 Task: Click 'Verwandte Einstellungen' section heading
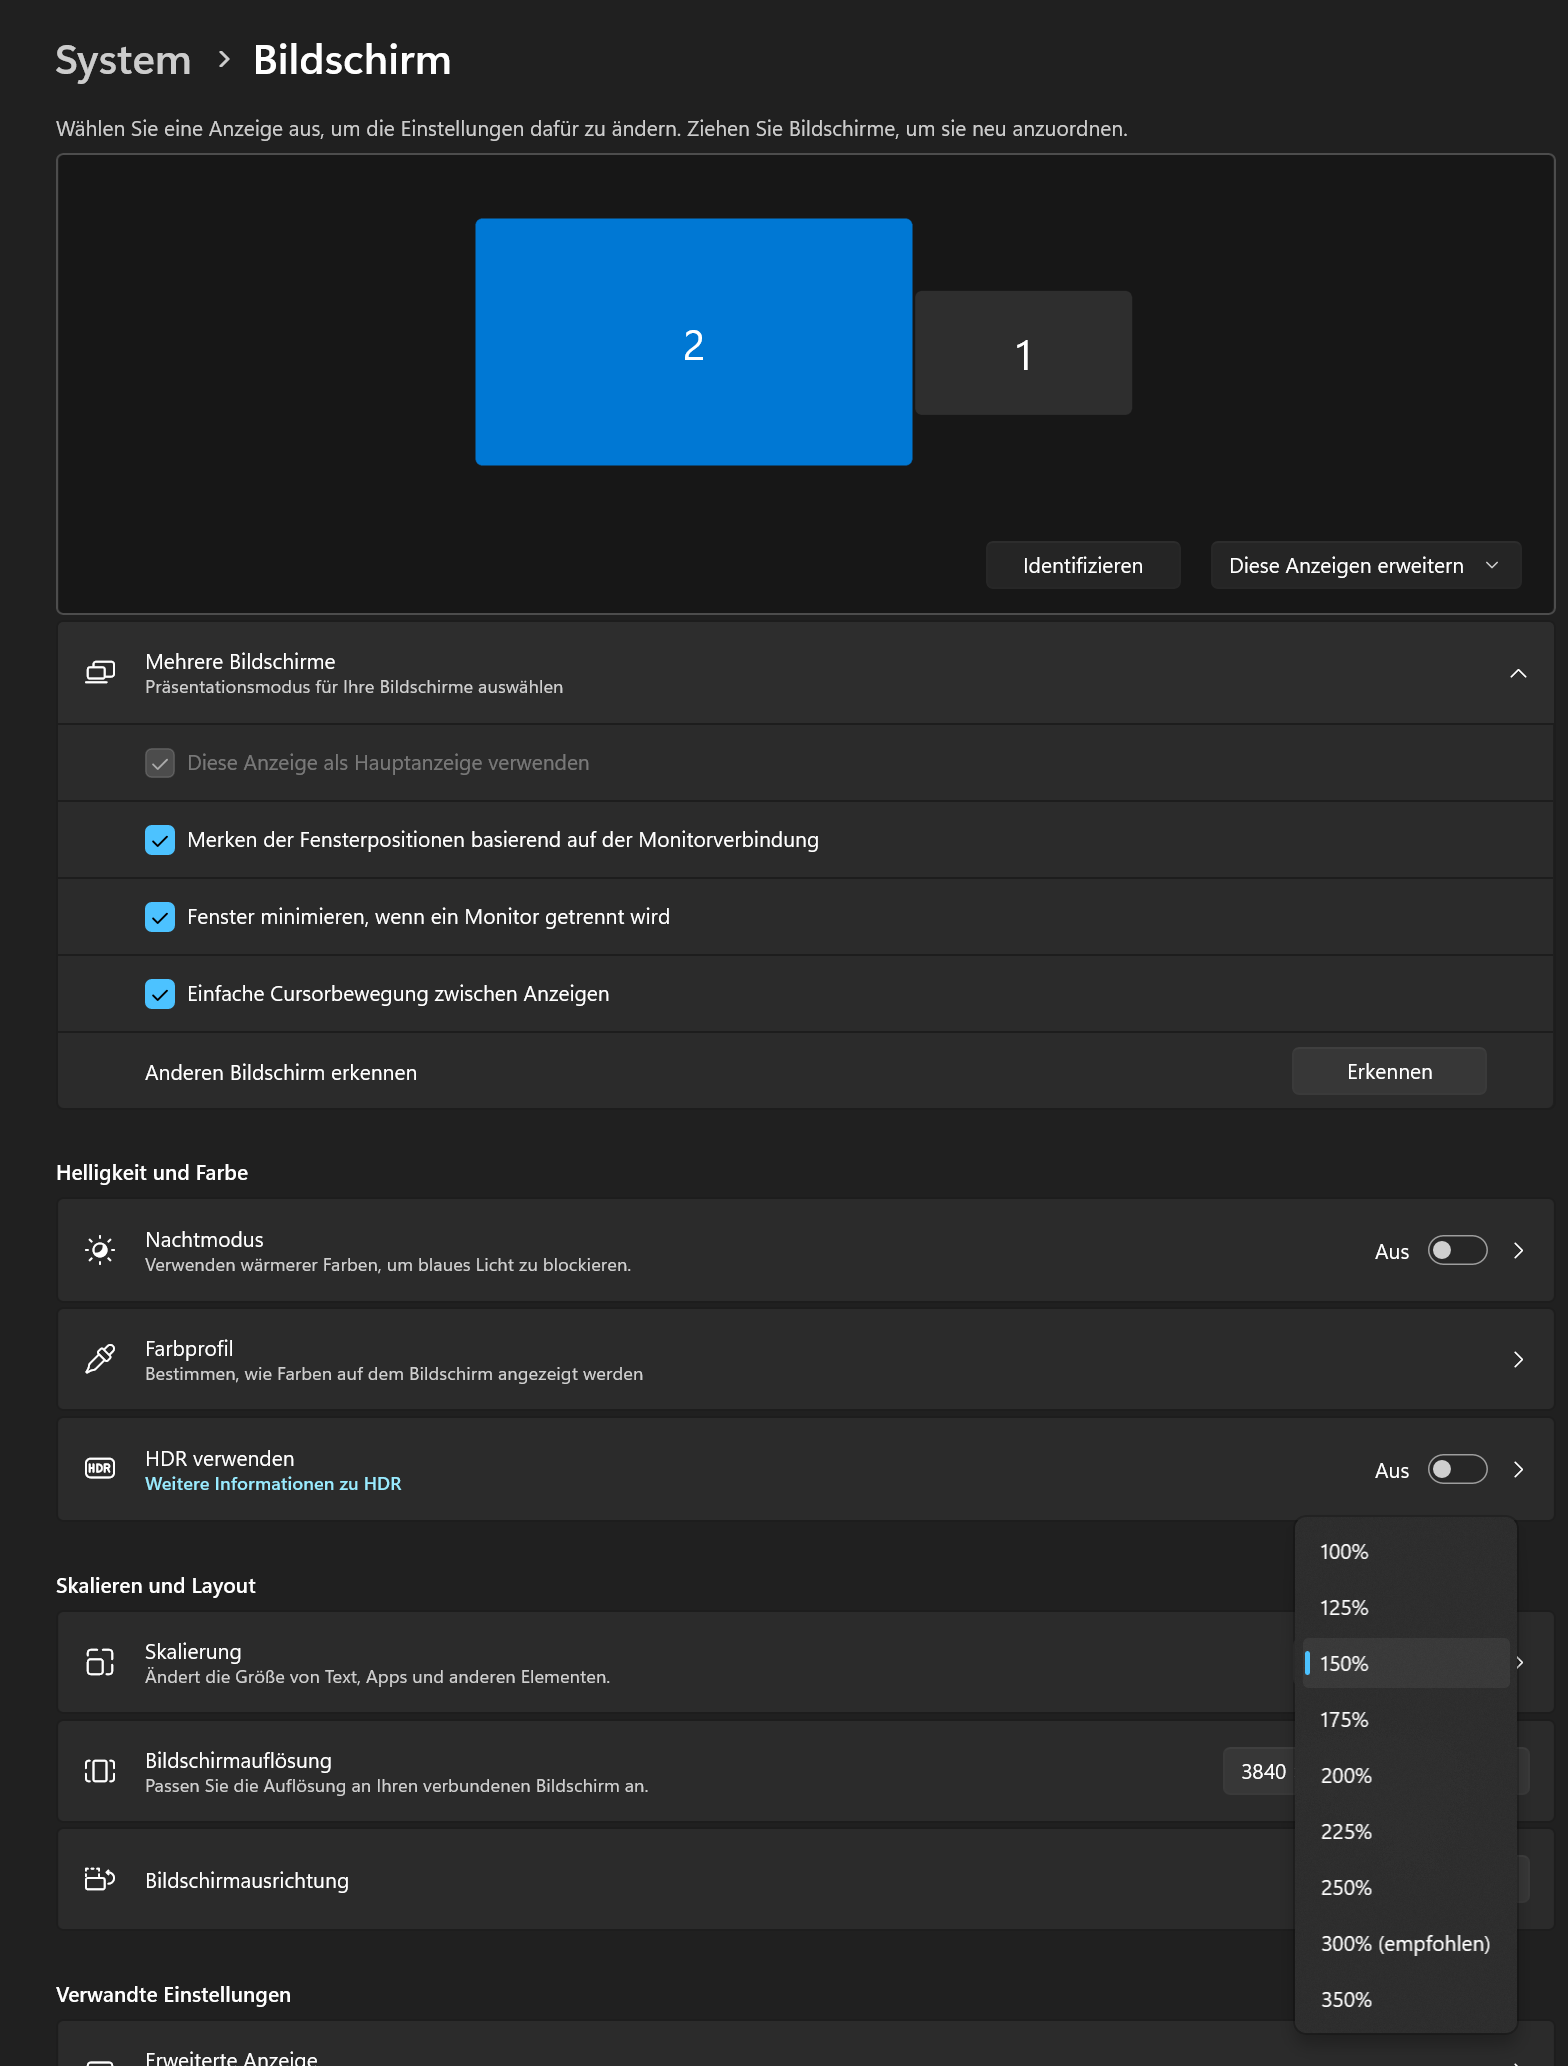[x=173, y=1995]
